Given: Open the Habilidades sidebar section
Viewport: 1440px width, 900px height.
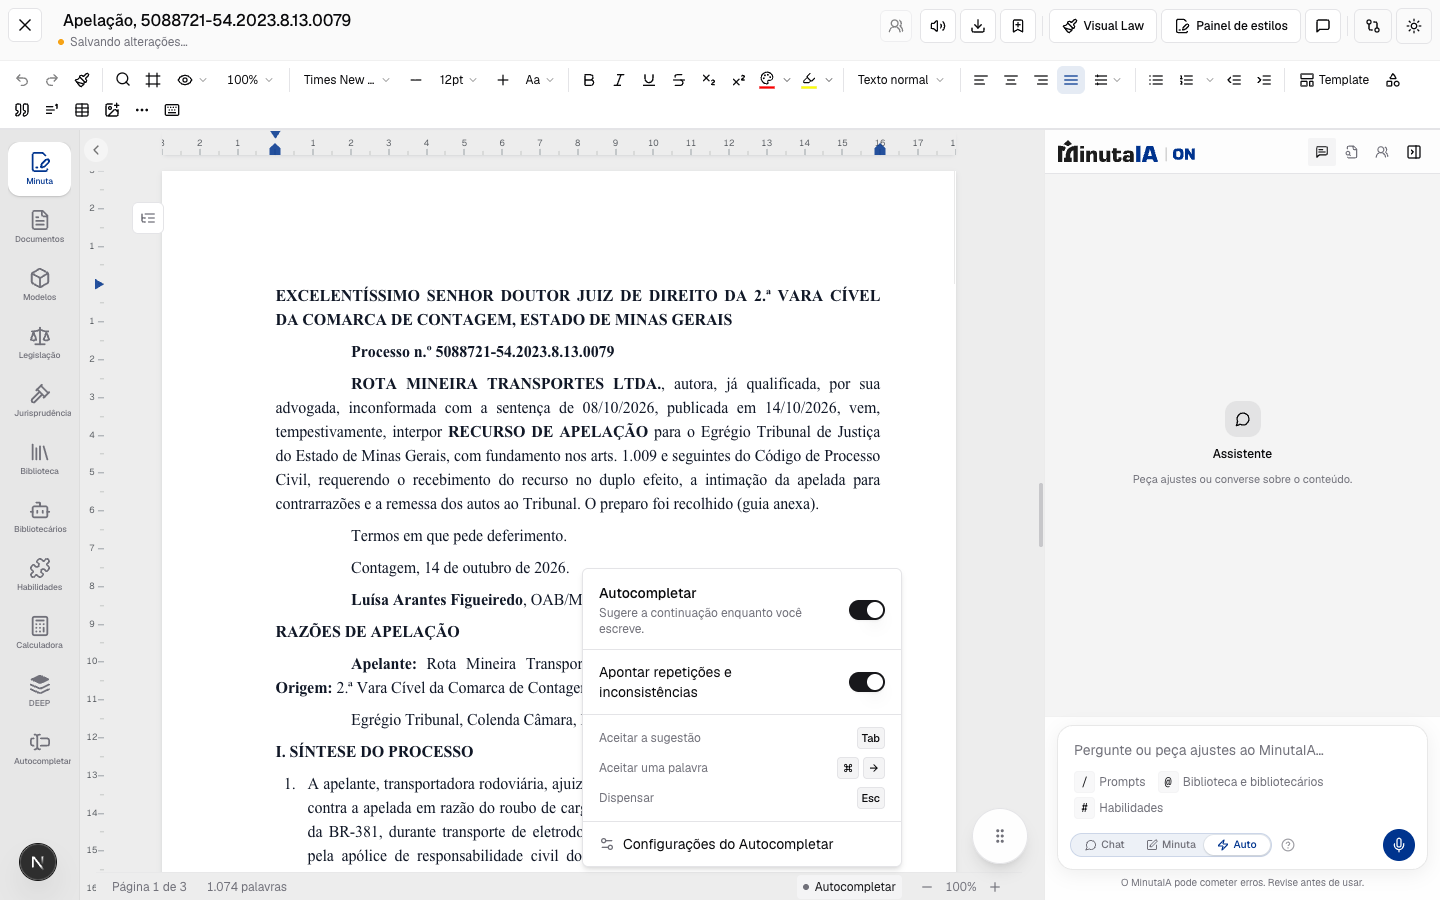Looking at the screenshot, I should [x=39, y=574].
